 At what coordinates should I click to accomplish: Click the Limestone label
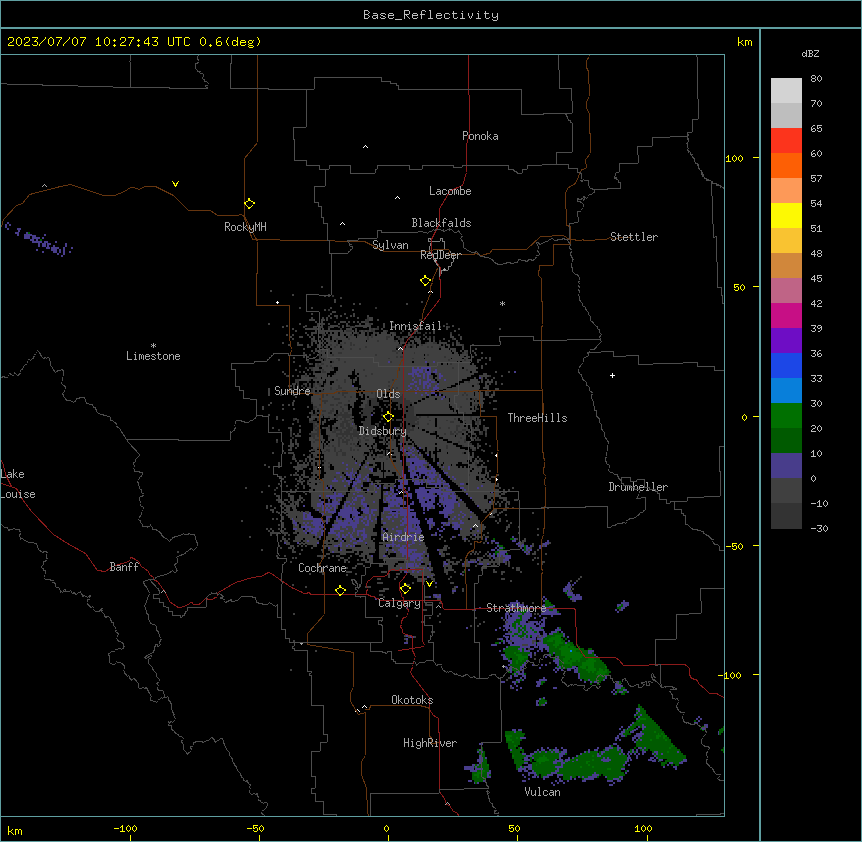[x=153, y=356]
